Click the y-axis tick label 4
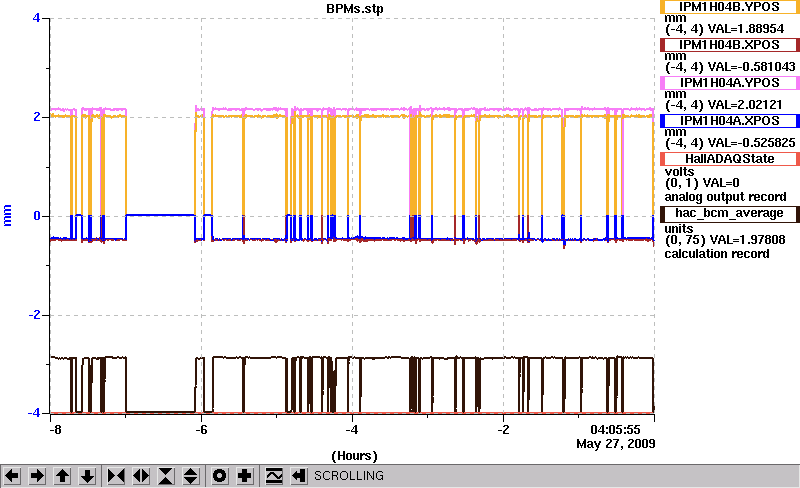The width and height of the screenshot is (800, 488). point(36,18)
